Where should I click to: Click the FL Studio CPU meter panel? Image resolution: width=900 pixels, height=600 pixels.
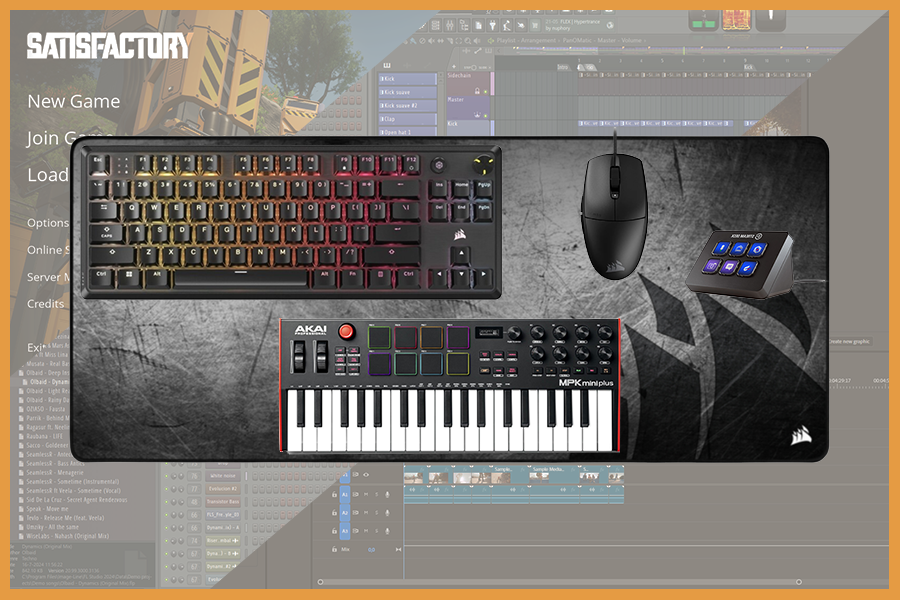704,21
